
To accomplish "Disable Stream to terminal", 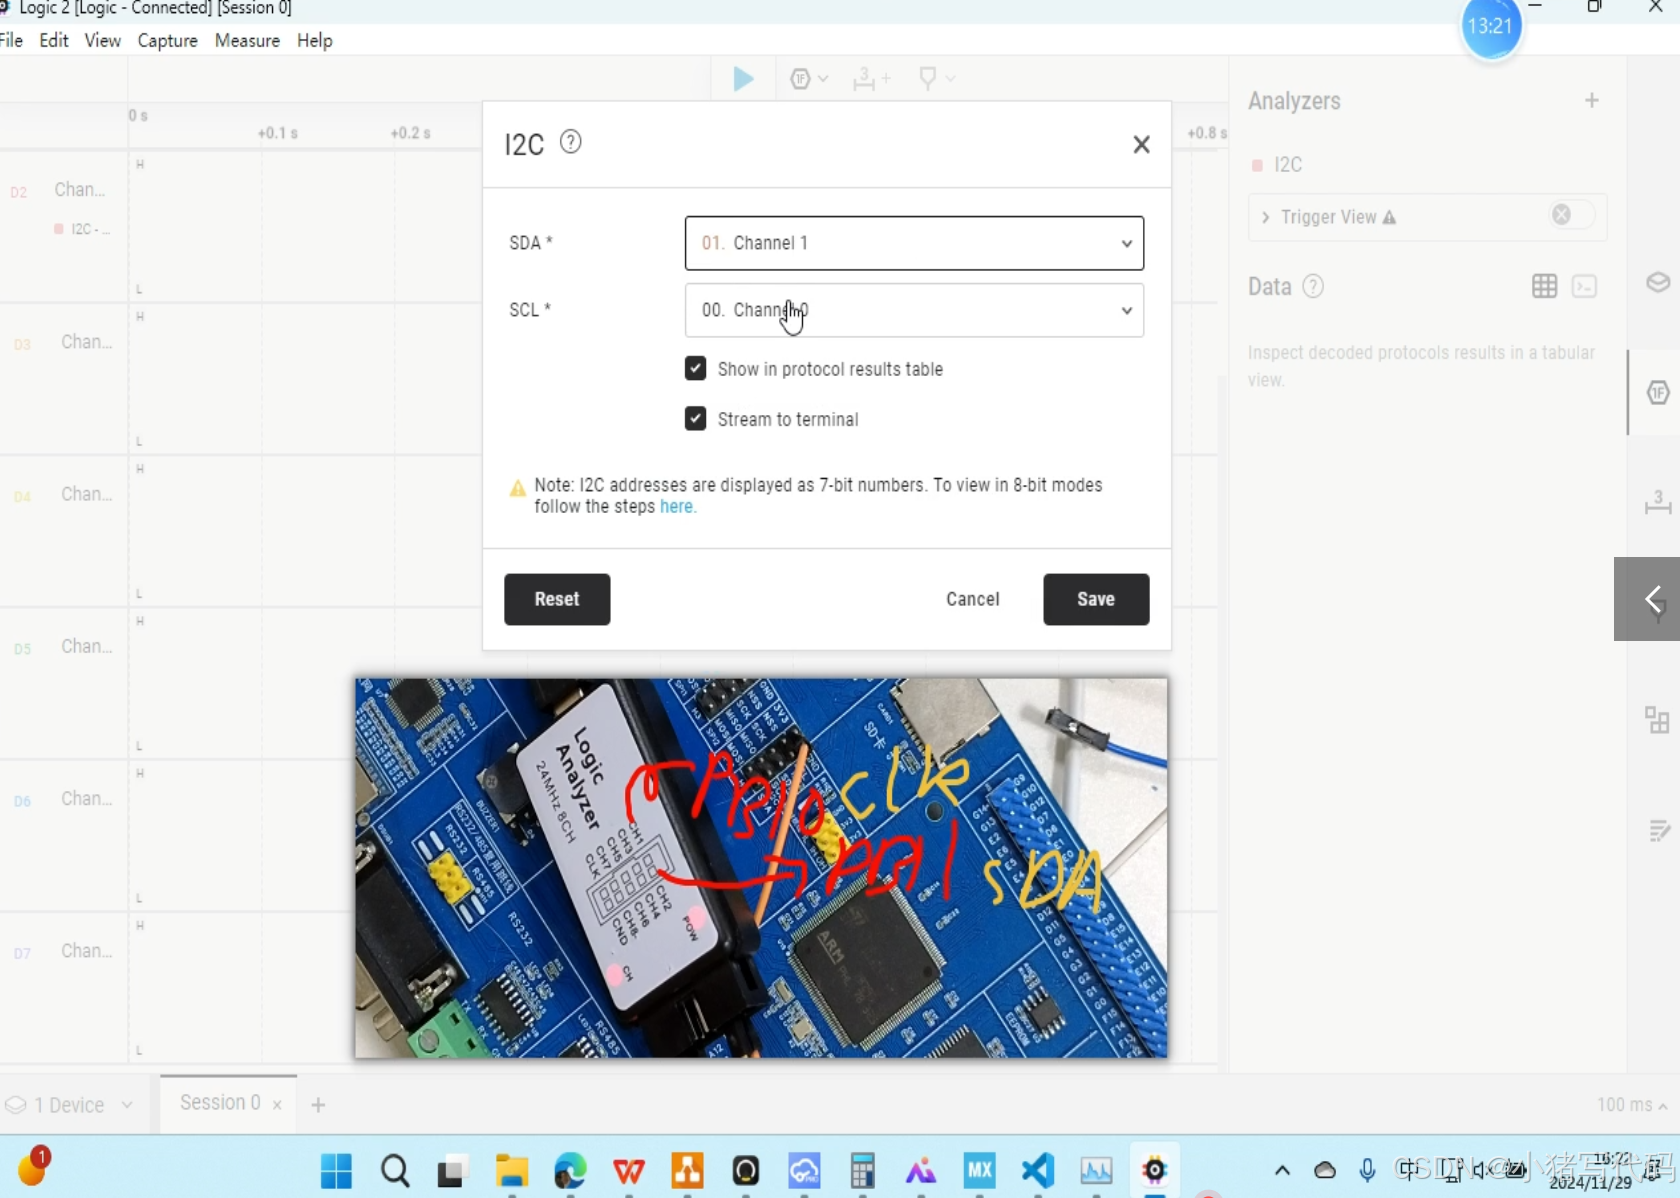I will 695,418.
